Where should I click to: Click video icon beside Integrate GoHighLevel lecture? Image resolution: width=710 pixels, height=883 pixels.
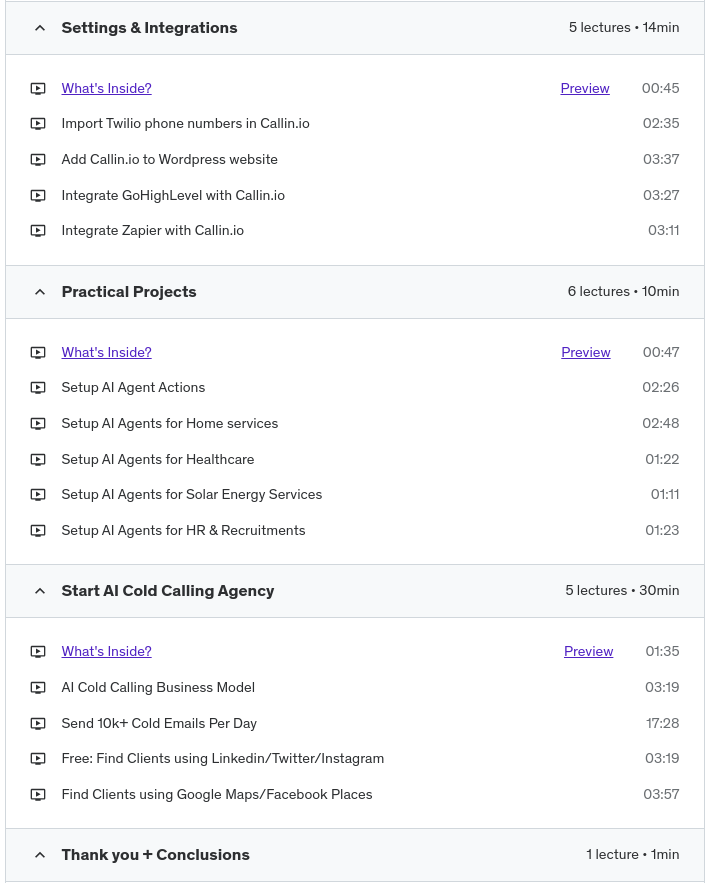pyautogui.click(x=38, y=196)
